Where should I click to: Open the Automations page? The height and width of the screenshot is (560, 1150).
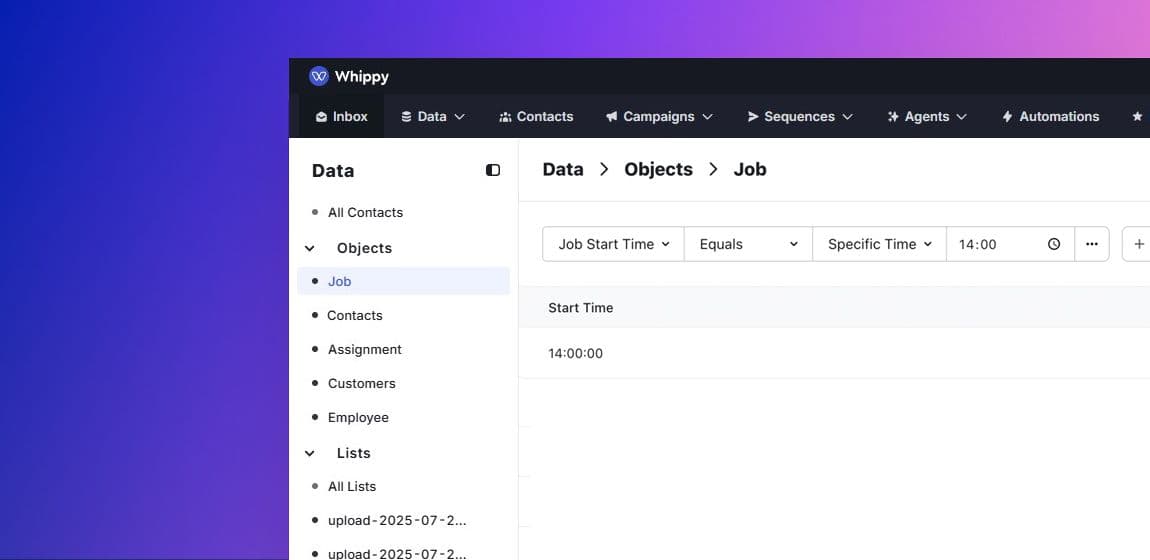[1050, 117]
